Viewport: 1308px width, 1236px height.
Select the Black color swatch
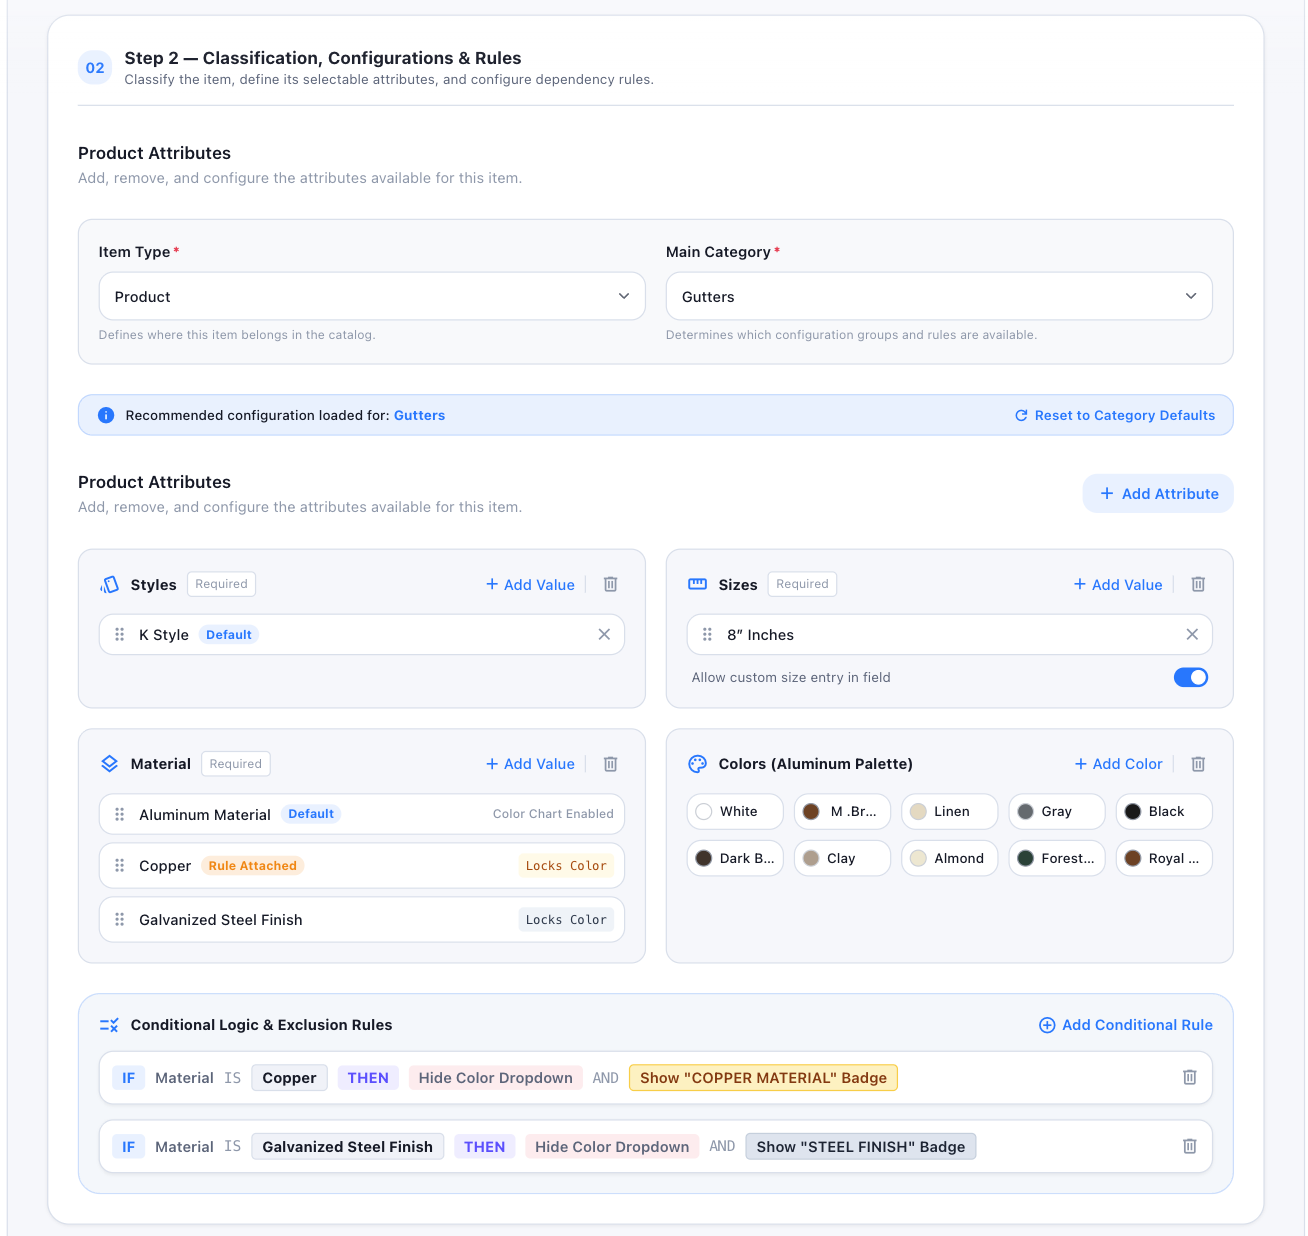point(1164,811)
